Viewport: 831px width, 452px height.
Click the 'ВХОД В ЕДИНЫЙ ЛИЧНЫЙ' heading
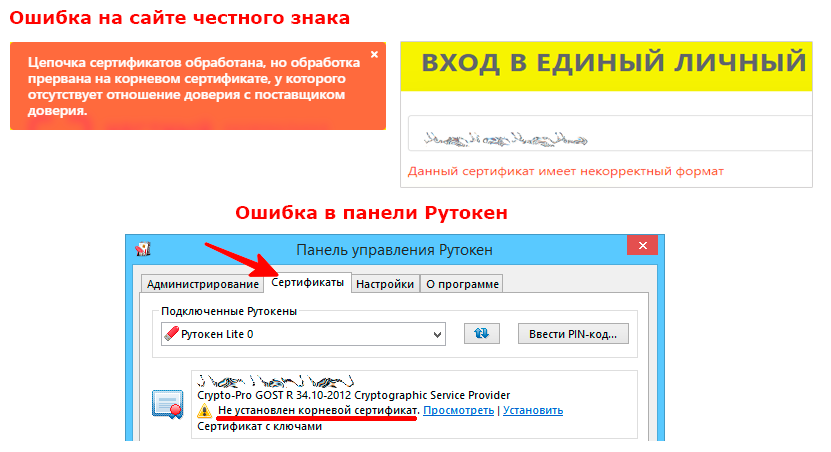614,62
